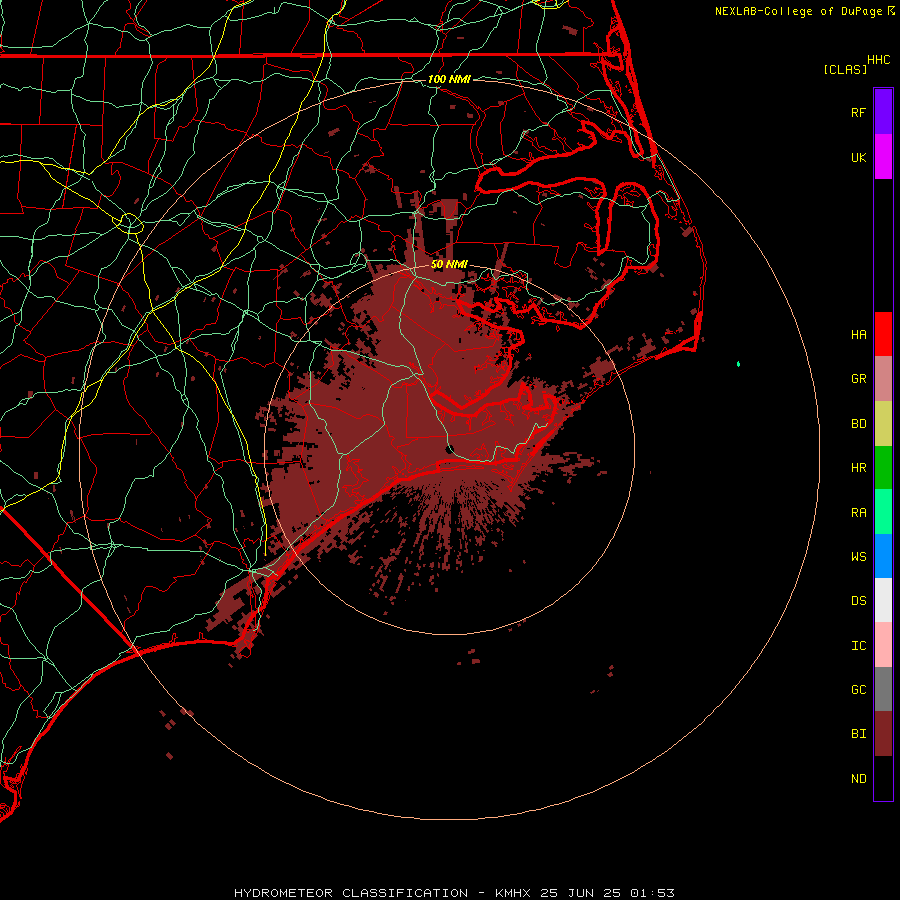900x900 pixels.
Task: Click the BD yellow legend swatch
Action: [883, 424]
